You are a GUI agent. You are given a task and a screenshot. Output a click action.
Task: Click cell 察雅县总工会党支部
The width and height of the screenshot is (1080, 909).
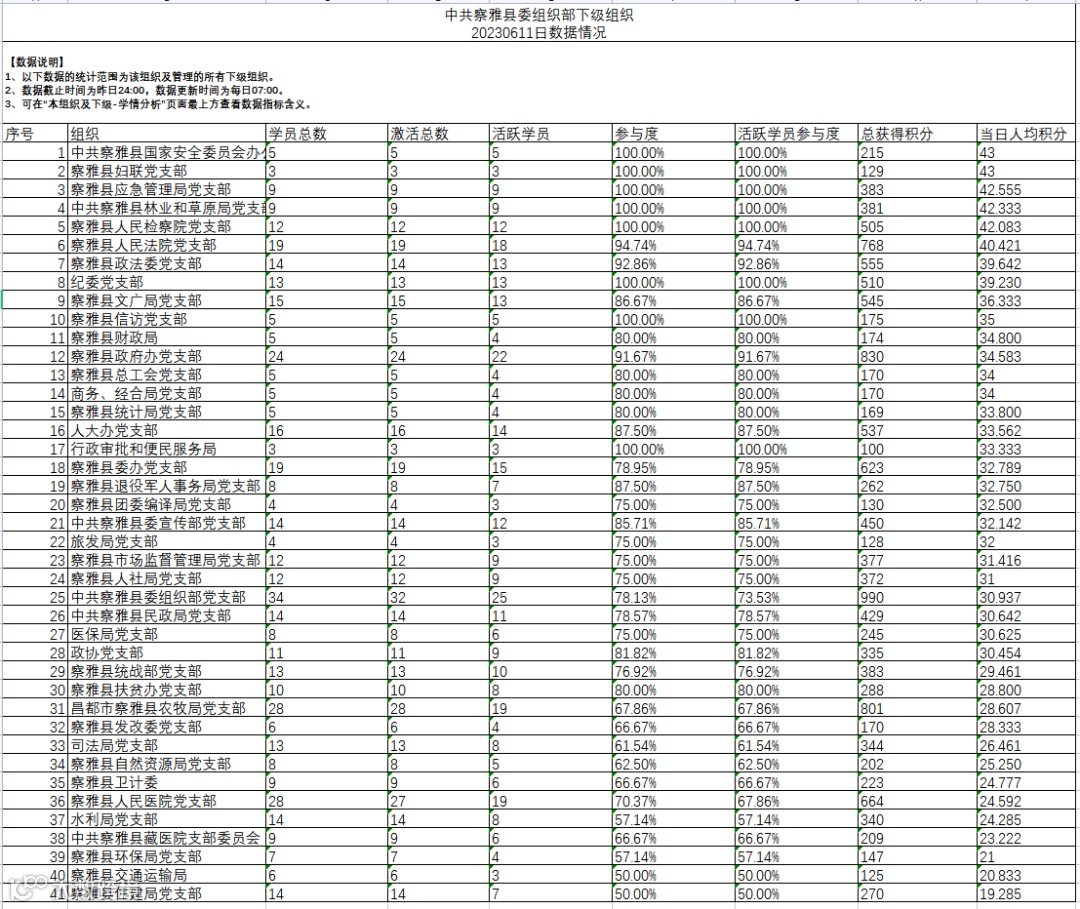pyautogui.click(x=167, y=375)
